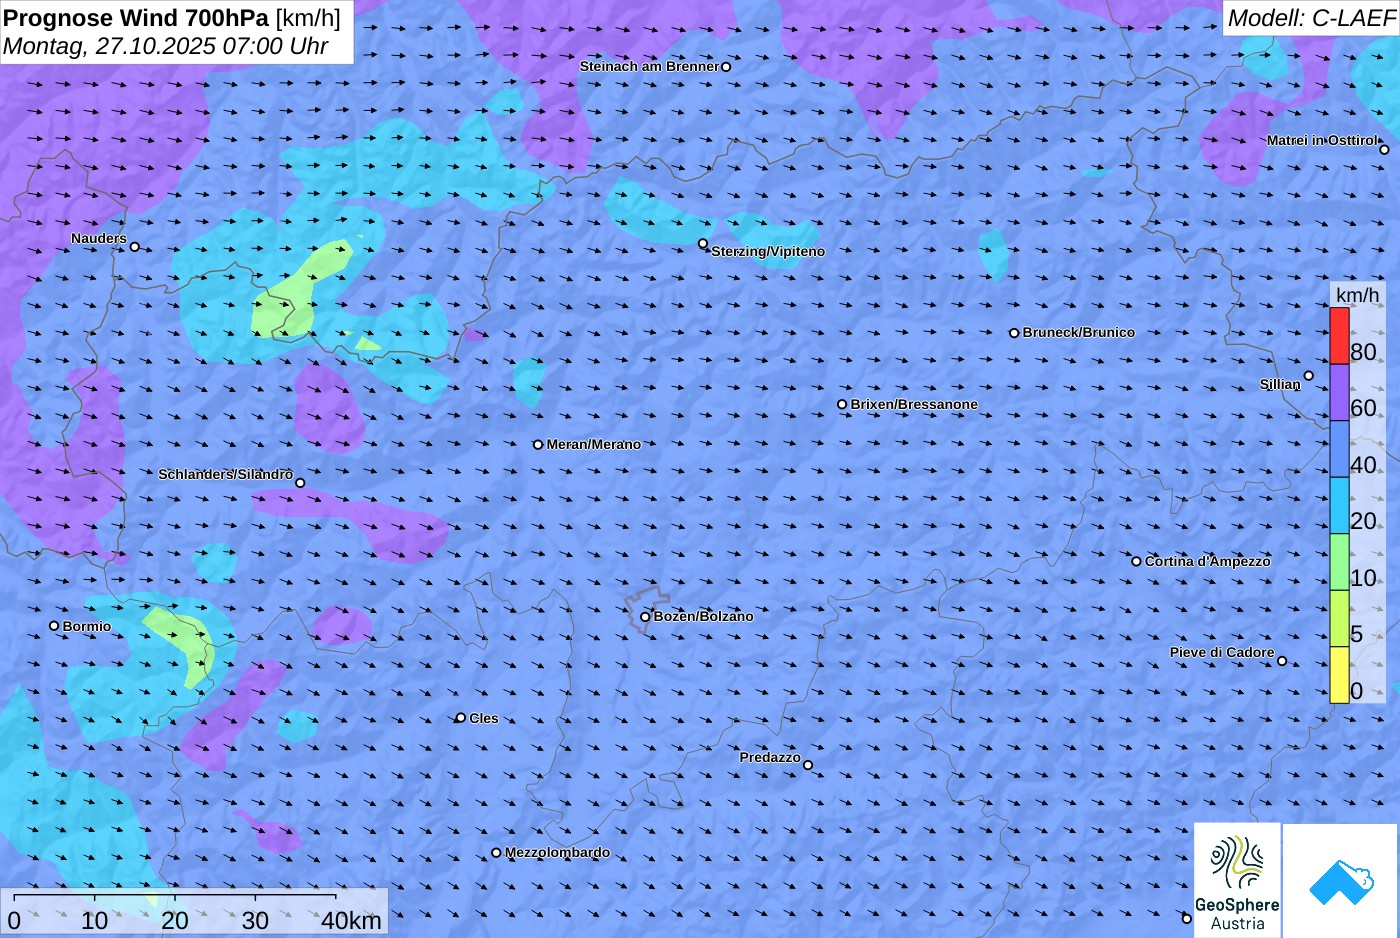Image resolution: width=1400 pixels, height=938 pixels.
Task: Click the light-green low-wind patch near Nauders
Action: pos(297,292)
